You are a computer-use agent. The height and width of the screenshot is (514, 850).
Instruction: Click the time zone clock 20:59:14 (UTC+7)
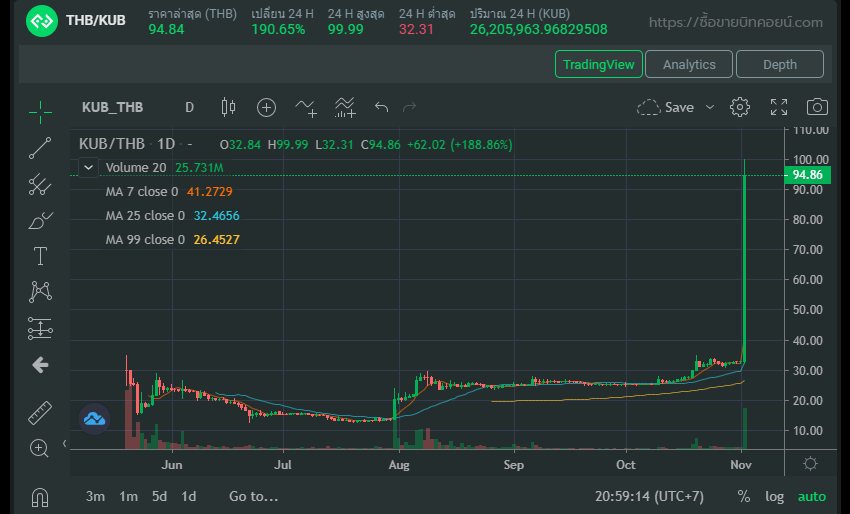649,496
